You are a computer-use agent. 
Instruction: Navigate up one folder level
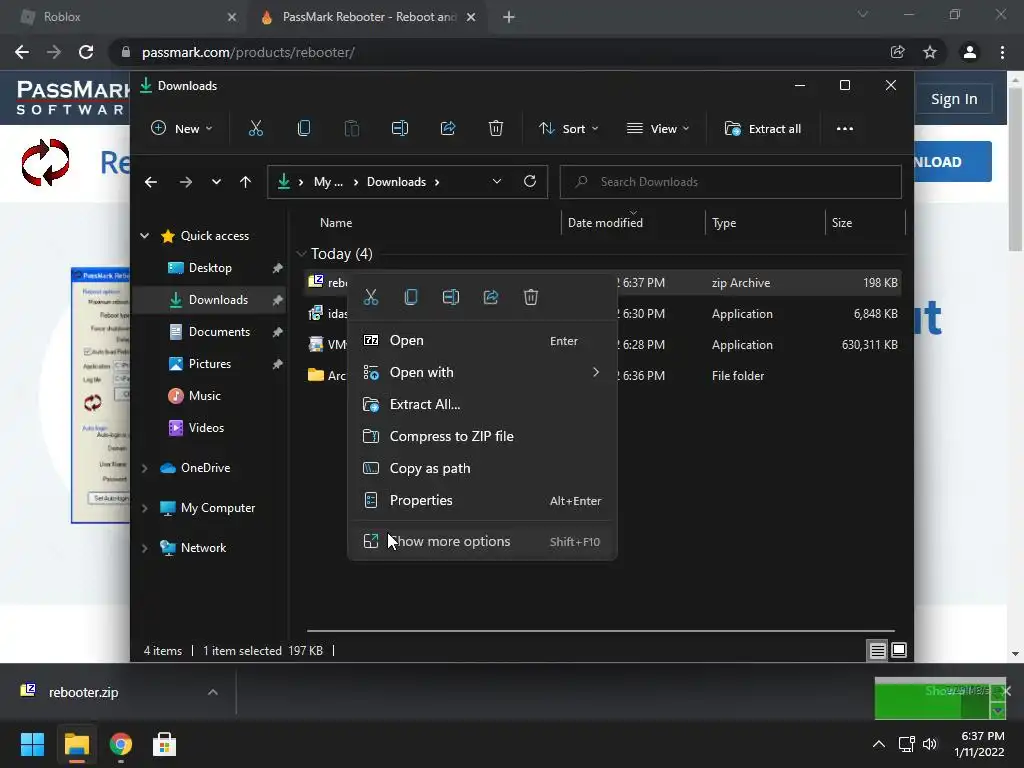245,182
